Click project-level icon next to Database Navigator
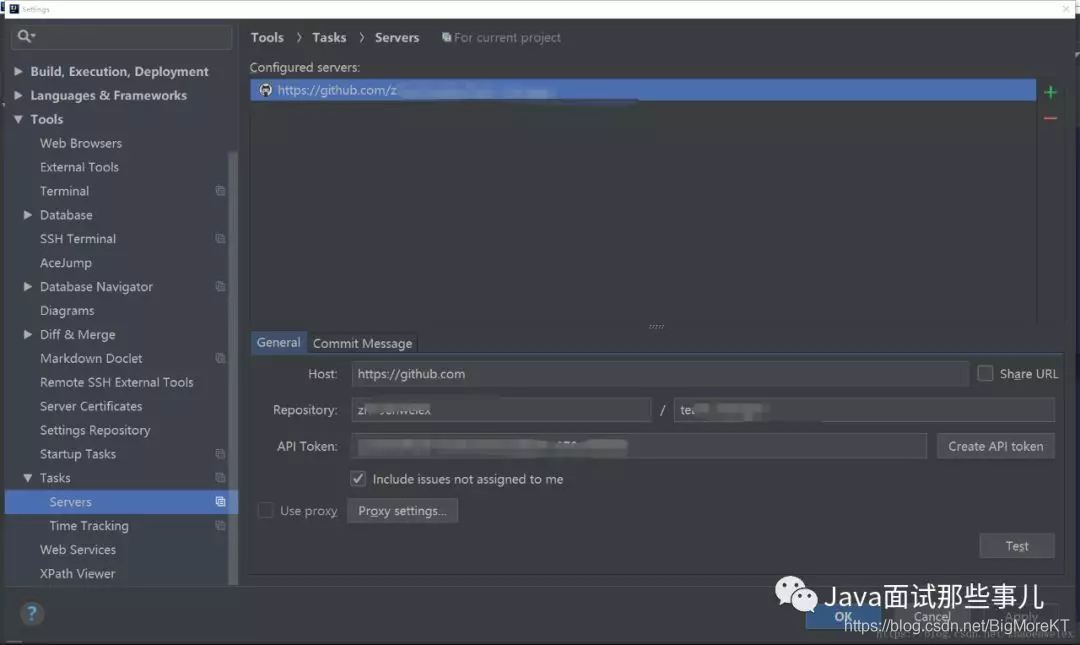The image size is (1080, 645). pos(220,287)
